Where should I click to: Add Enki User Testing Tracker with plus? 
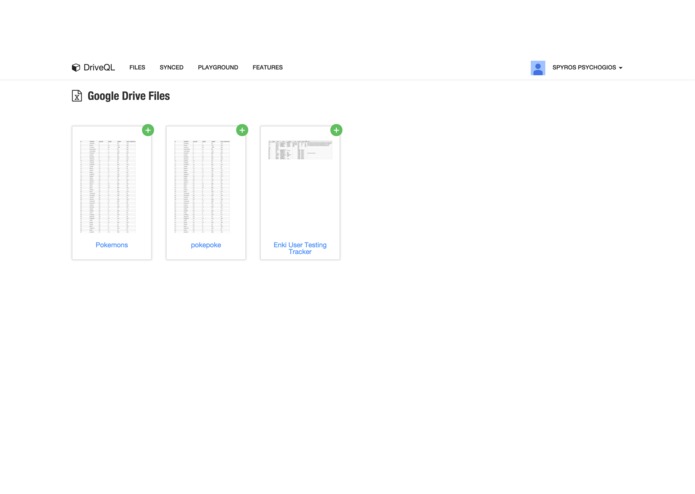[336, 130]
